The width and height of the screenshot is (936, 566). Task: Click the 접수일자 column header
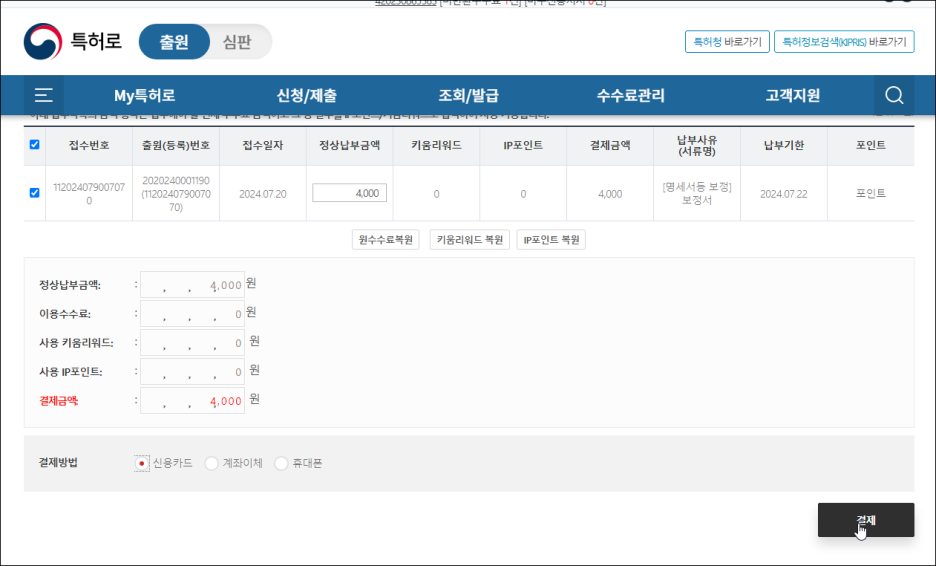click(263, 145)
